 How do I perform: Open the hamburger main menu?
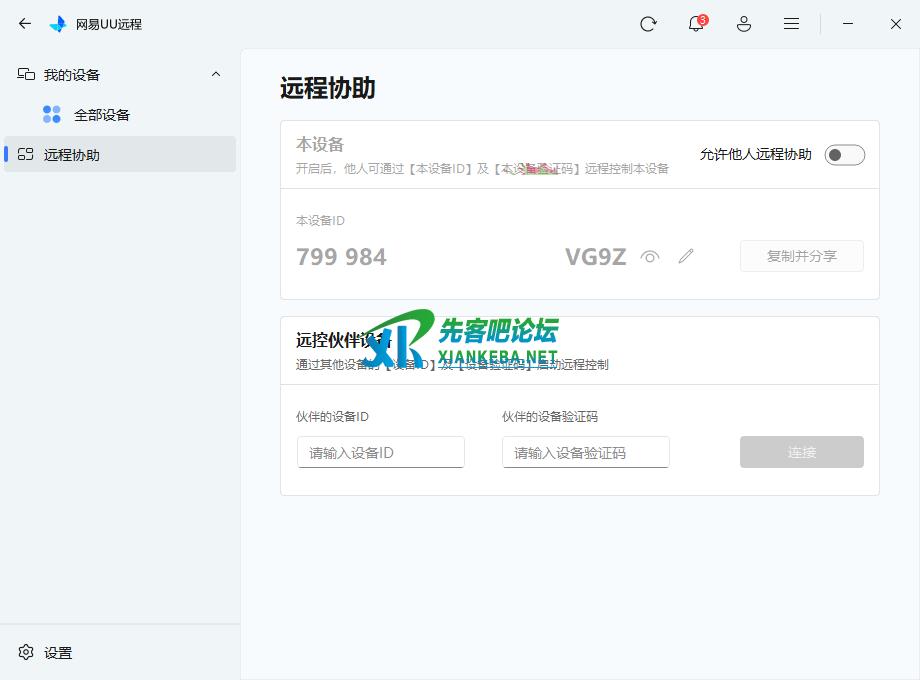(791, 24)
